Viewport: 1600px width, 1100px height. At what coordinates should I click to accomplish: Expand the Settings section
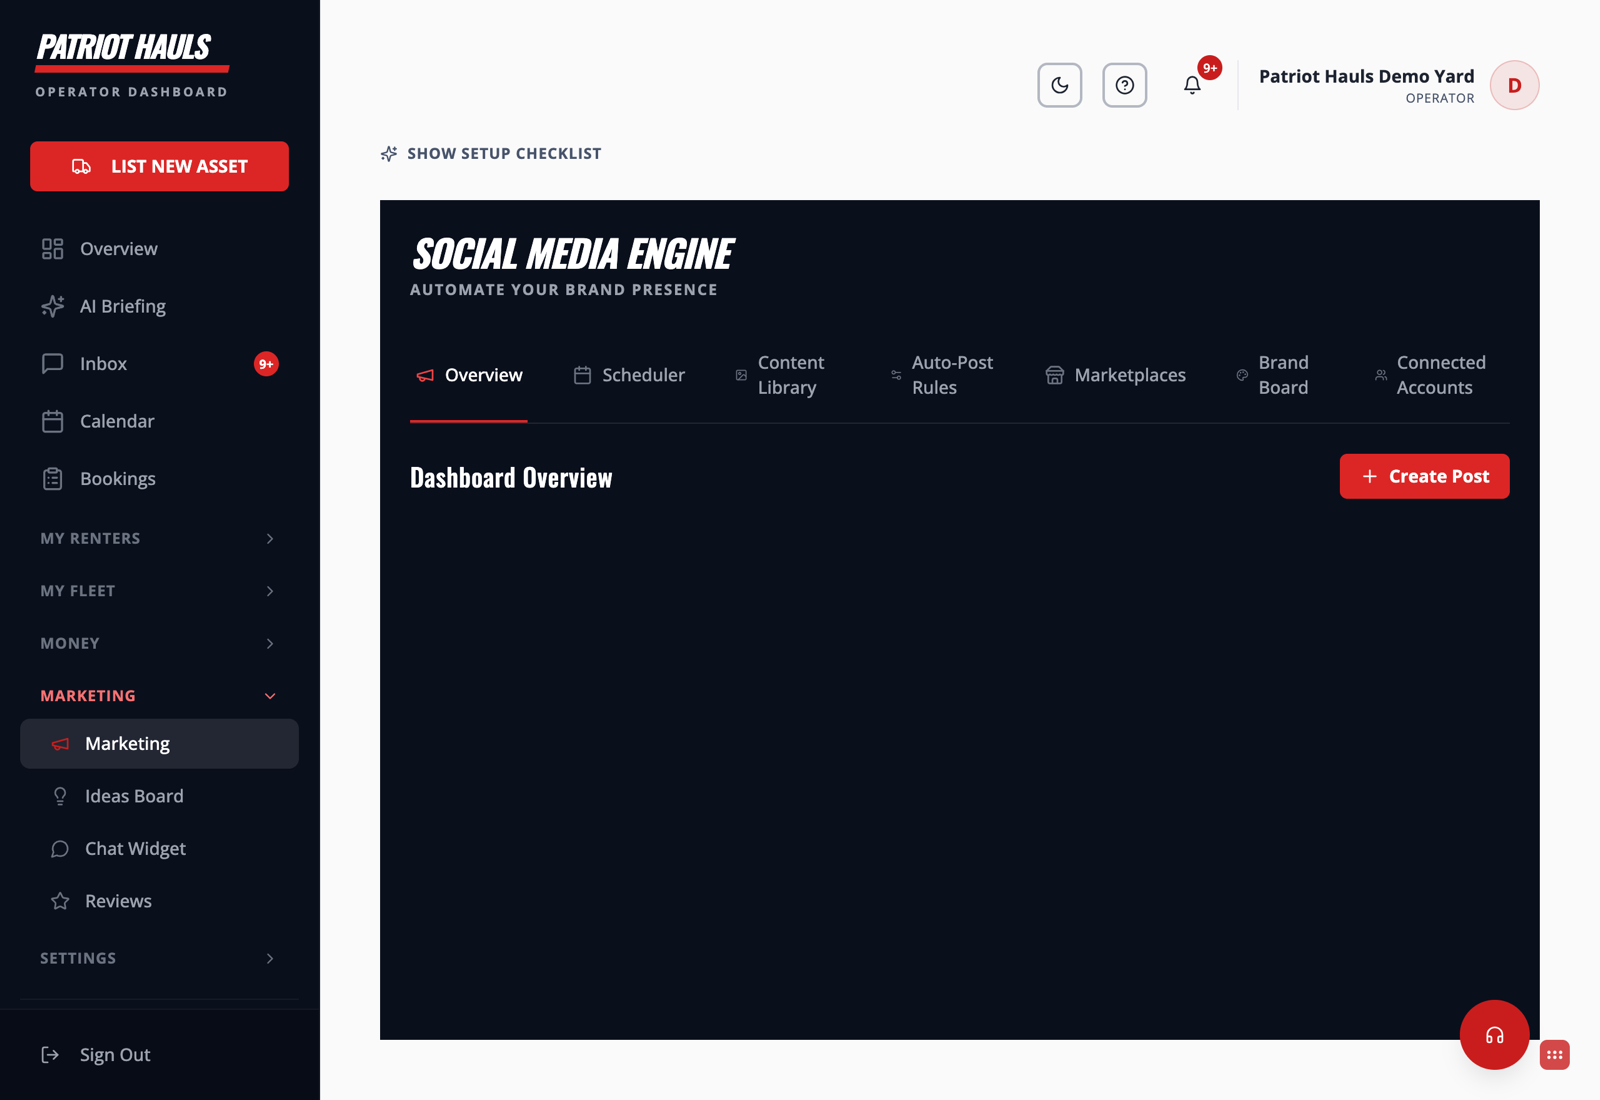click(x=159, y=958)
